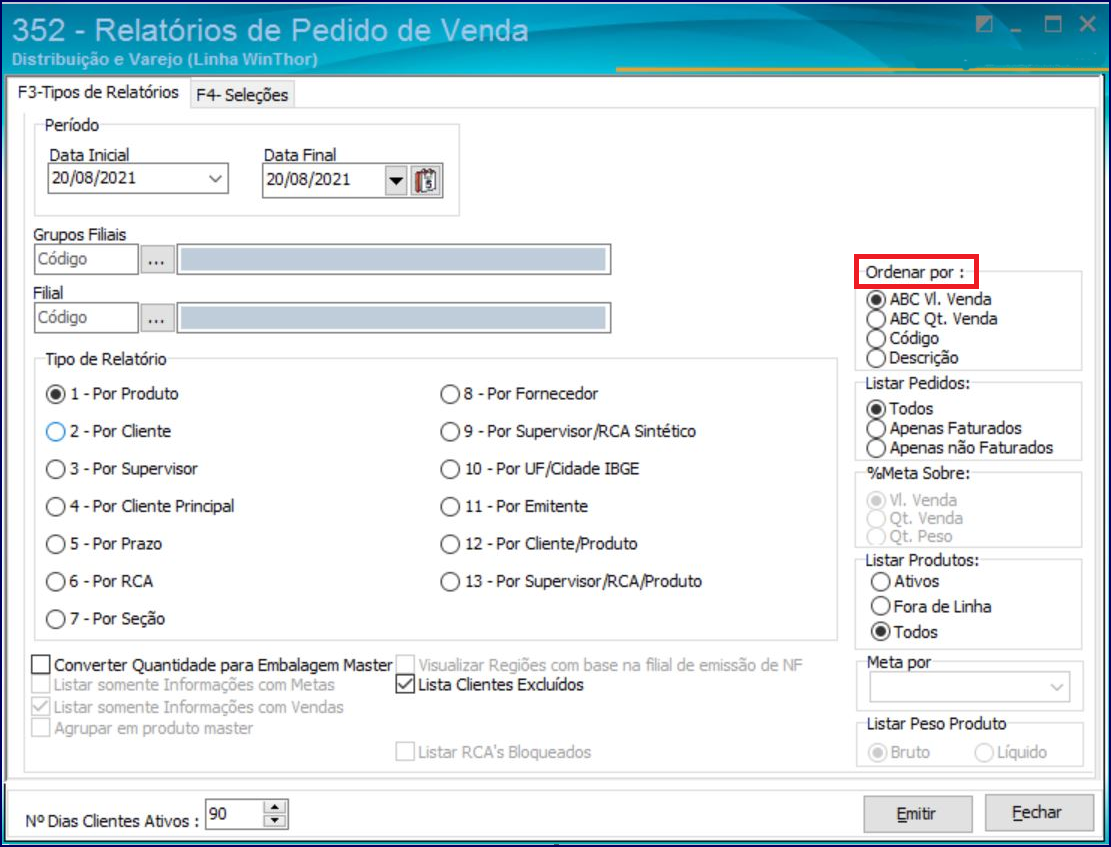Select Todos under Listar Produtos
This screenshot has width=1111, height=847.
point(904,632)
